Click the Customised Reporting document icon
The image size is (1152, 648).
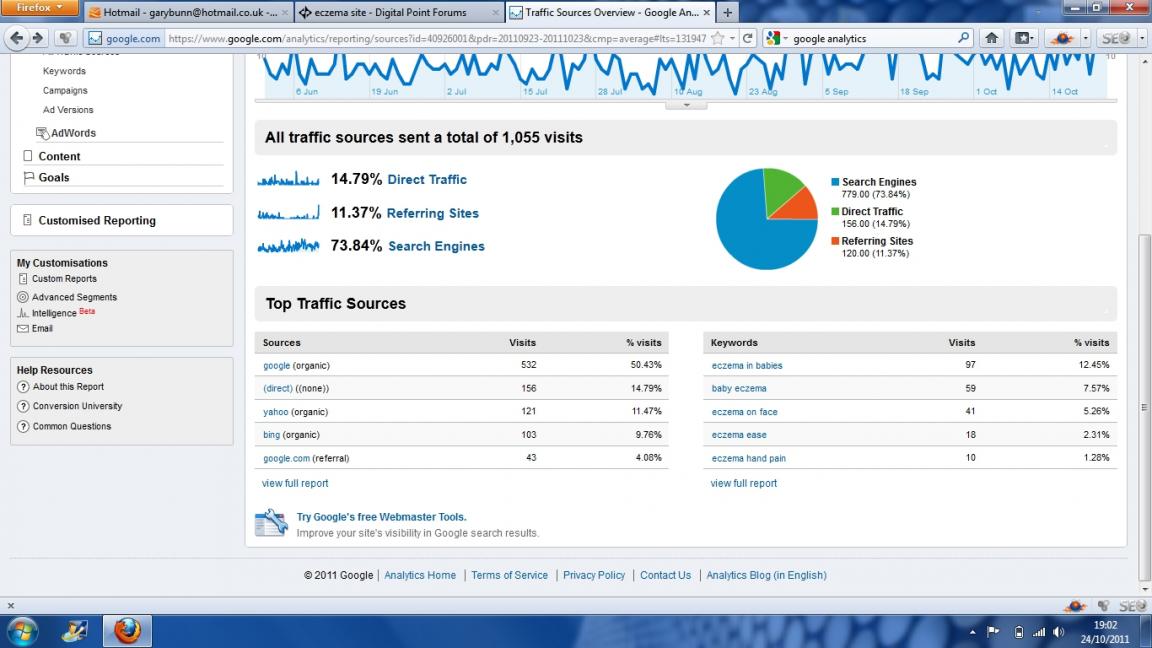[27, 220]
